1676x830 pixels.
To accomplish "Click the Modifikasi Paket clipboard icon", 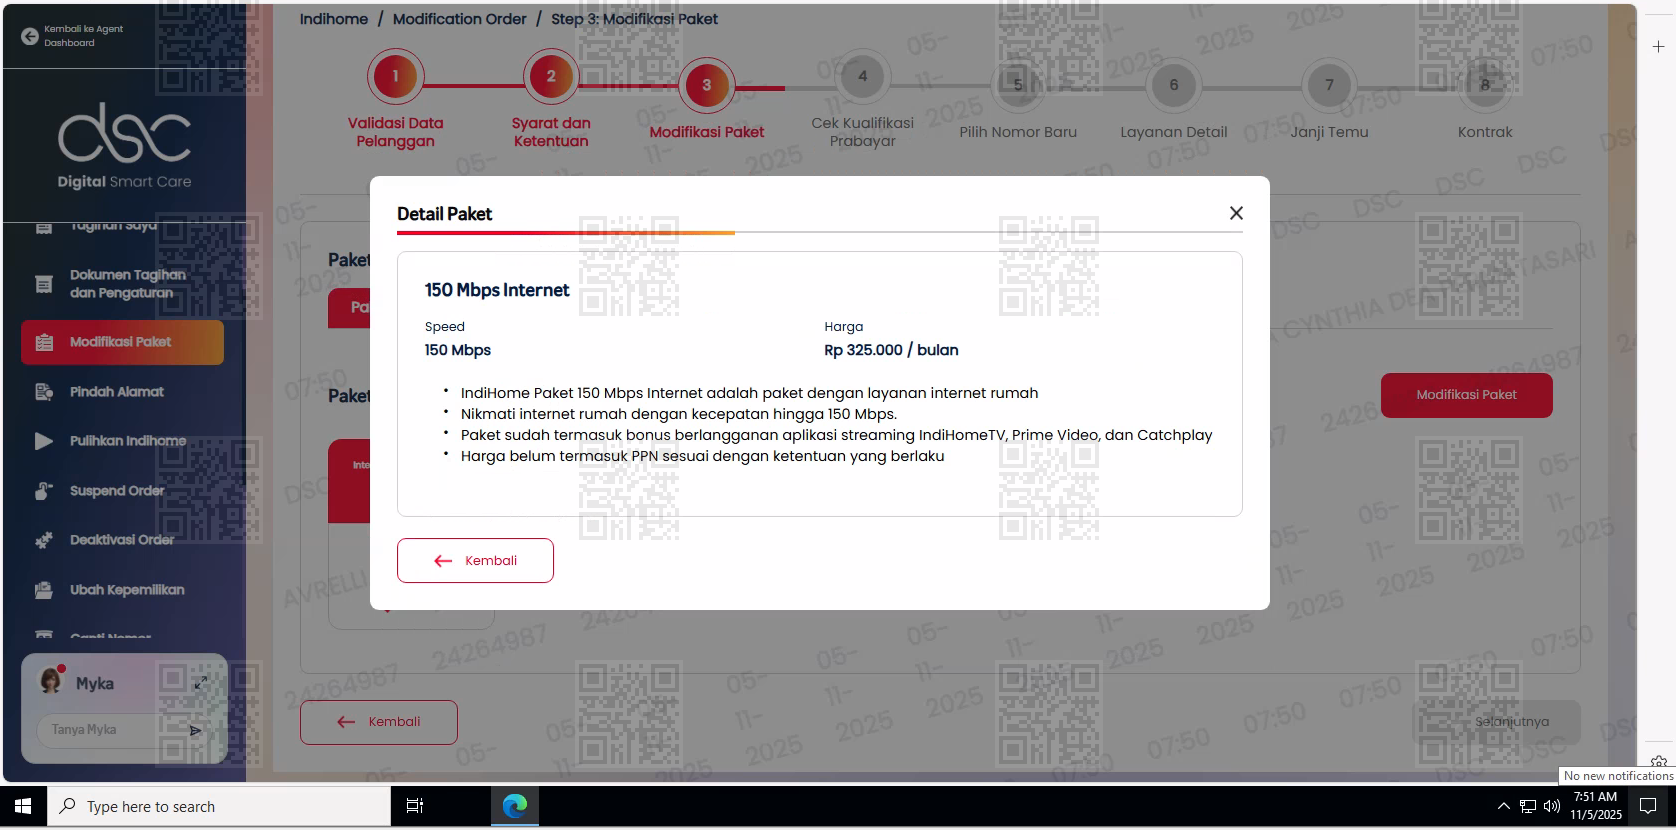I will coord(44,342).
